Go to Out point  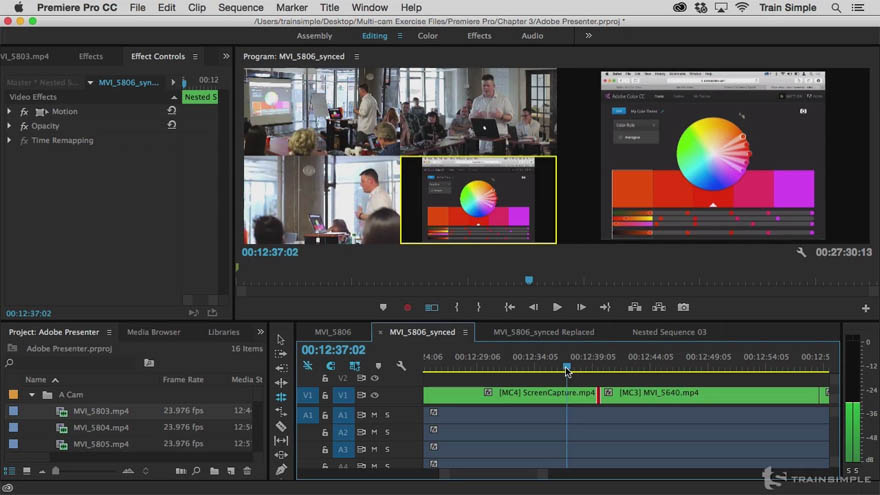605,308
